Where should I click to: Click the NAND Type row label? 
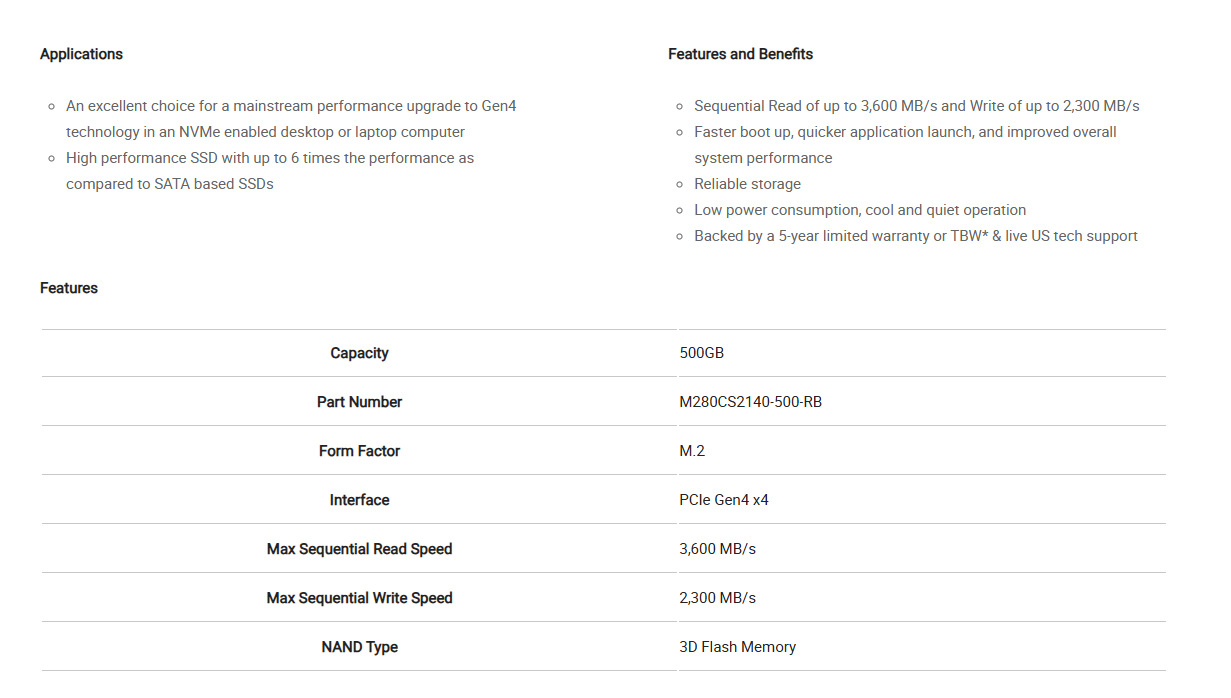359,647
